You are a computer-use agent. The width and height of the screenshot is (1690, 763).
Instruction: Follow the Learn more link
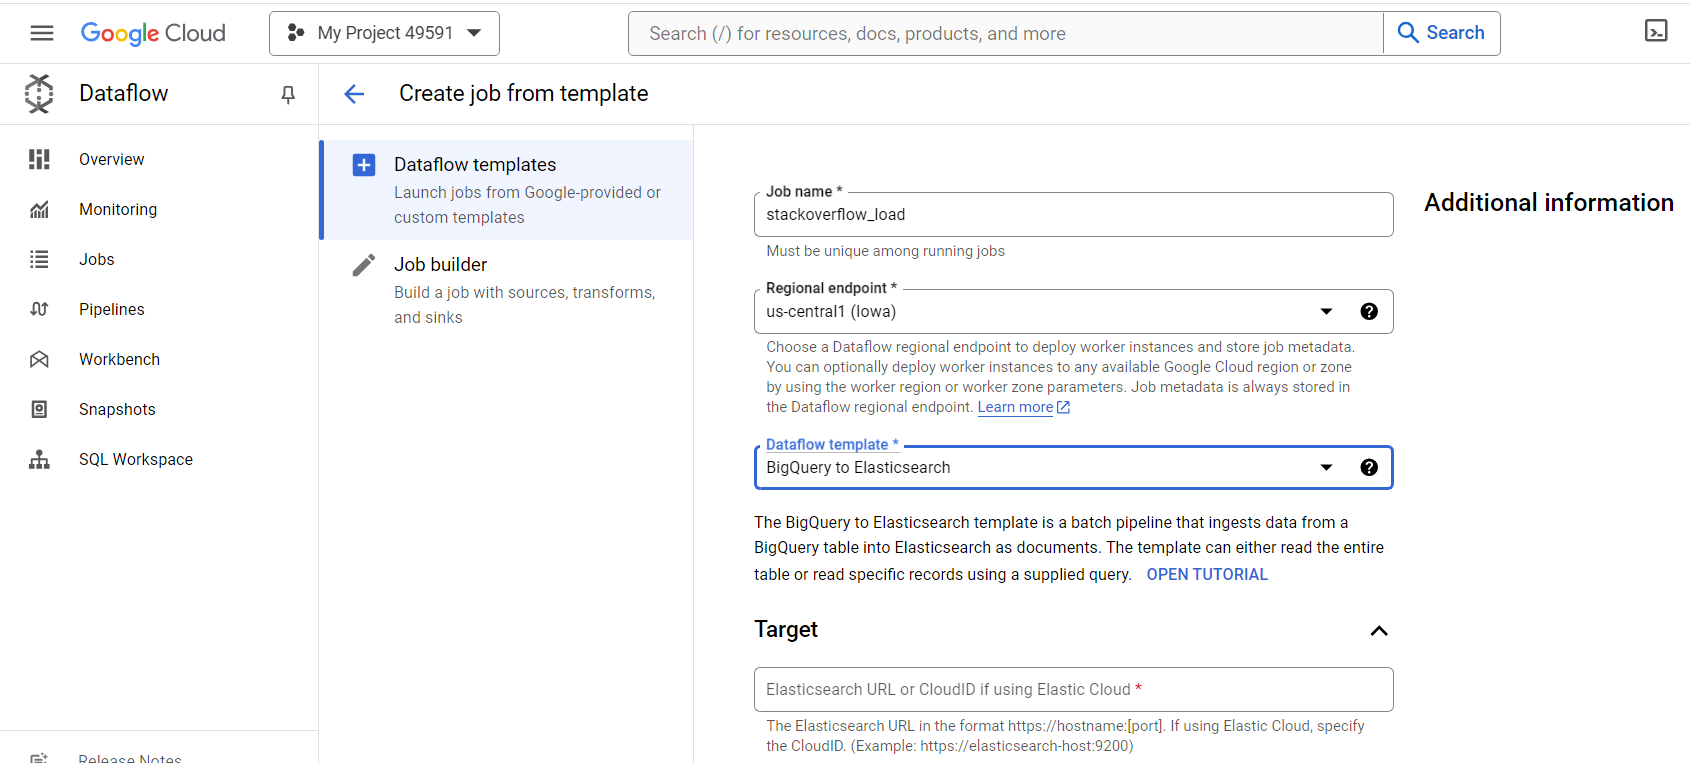point(1023,407)
